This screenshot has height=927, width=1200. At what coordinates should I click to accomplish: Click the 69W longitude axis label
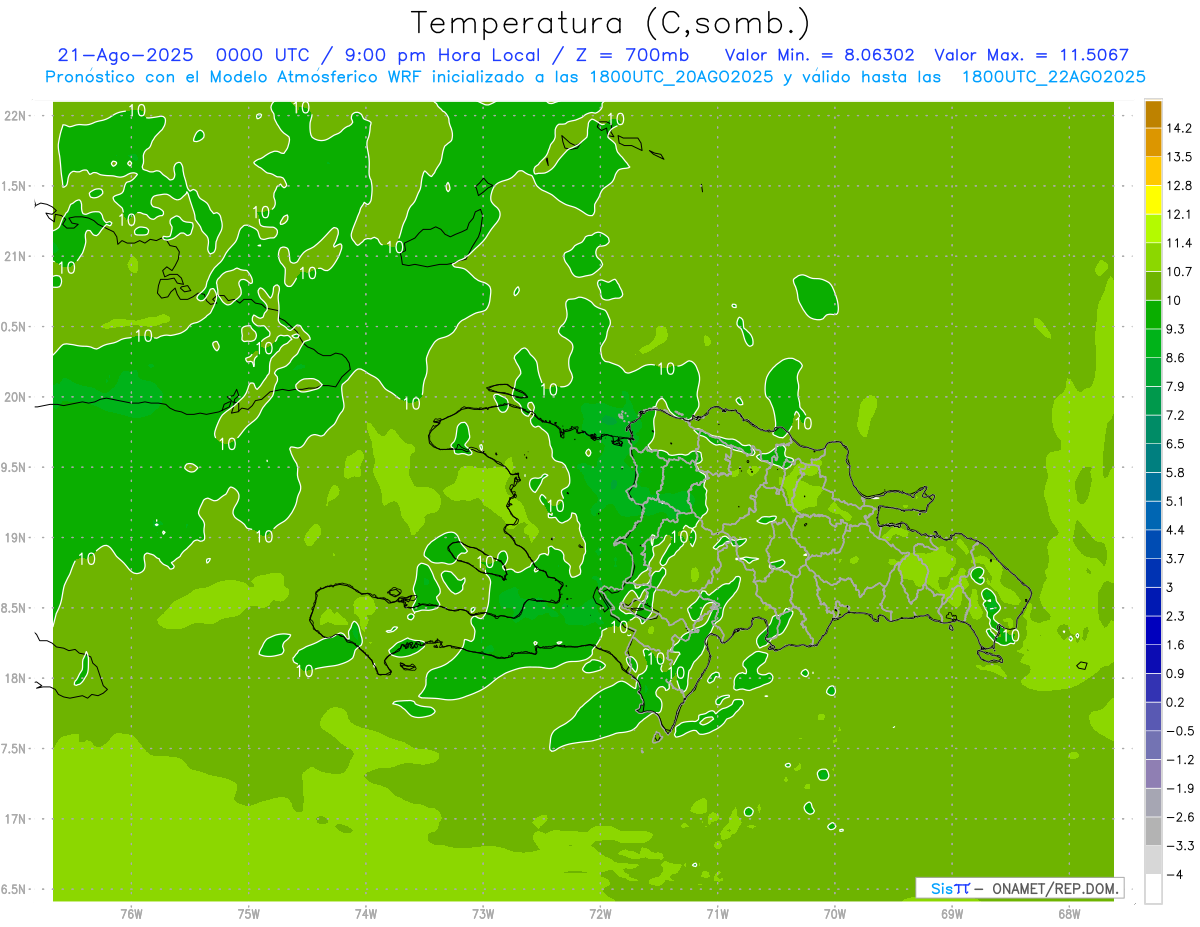(952, 913)
